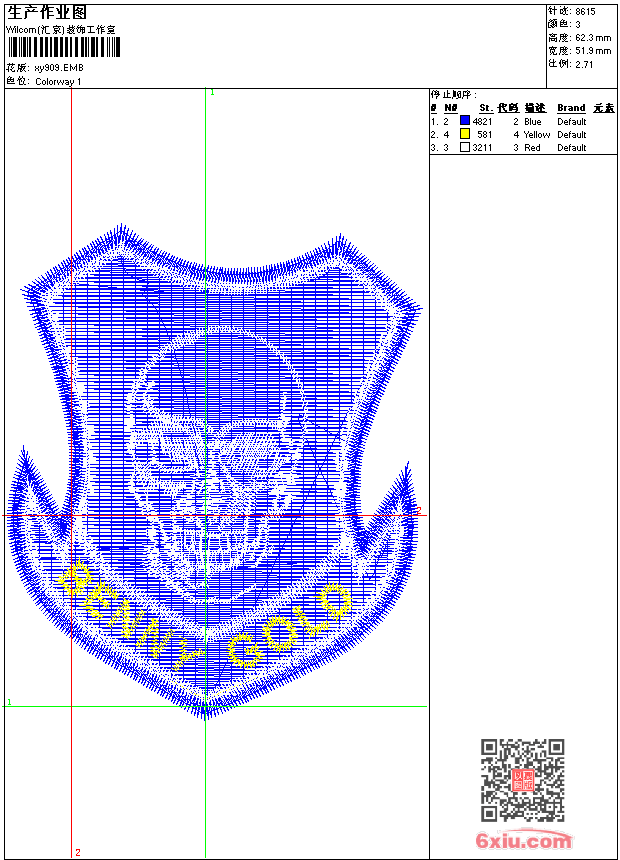This screenshot has width=620, height=860.
Task: Click the Red description text
Action: pos(532,148)
